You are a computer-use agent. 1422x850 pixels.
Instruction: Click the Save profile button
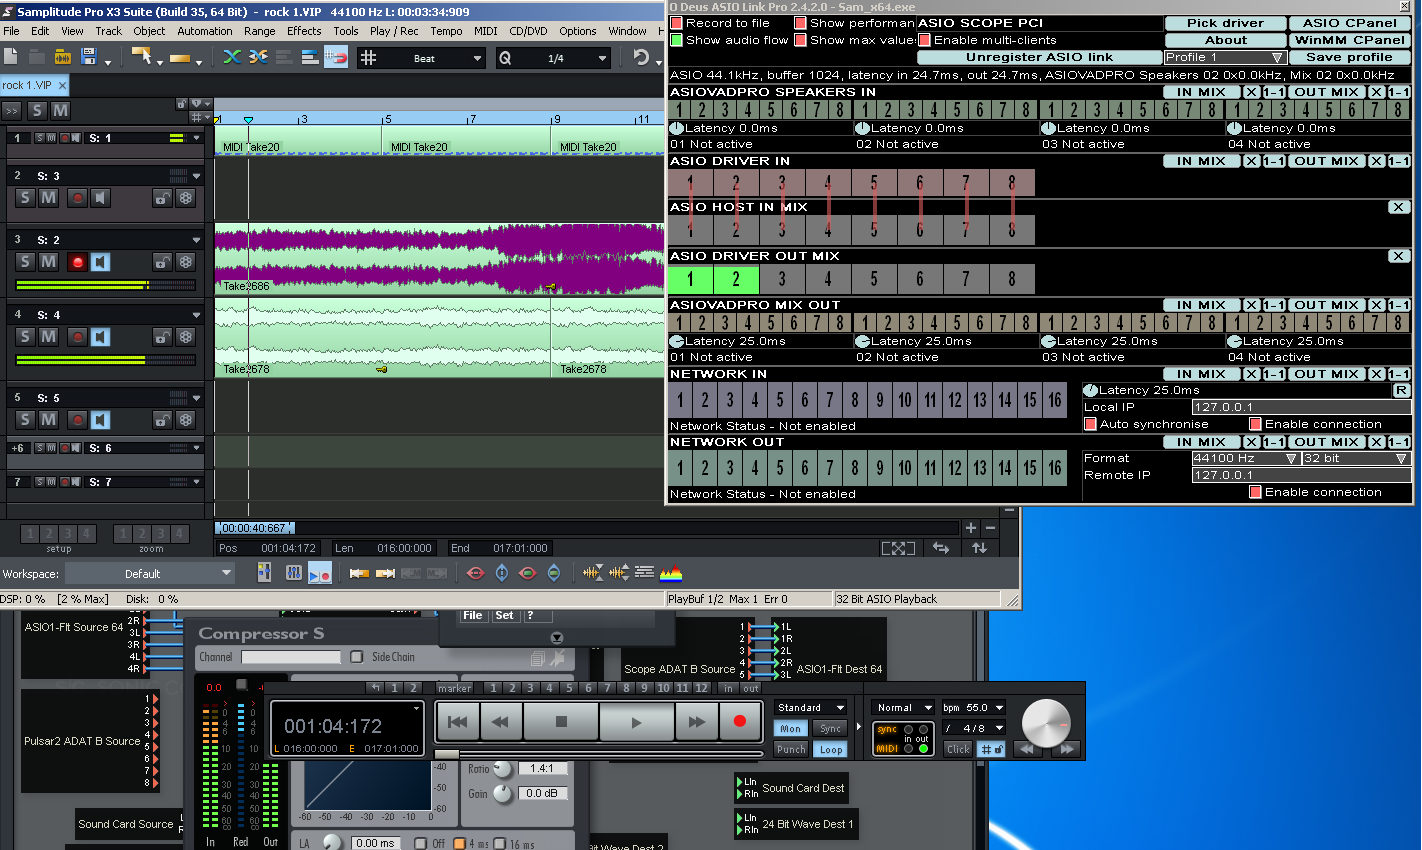[1350, 57]
